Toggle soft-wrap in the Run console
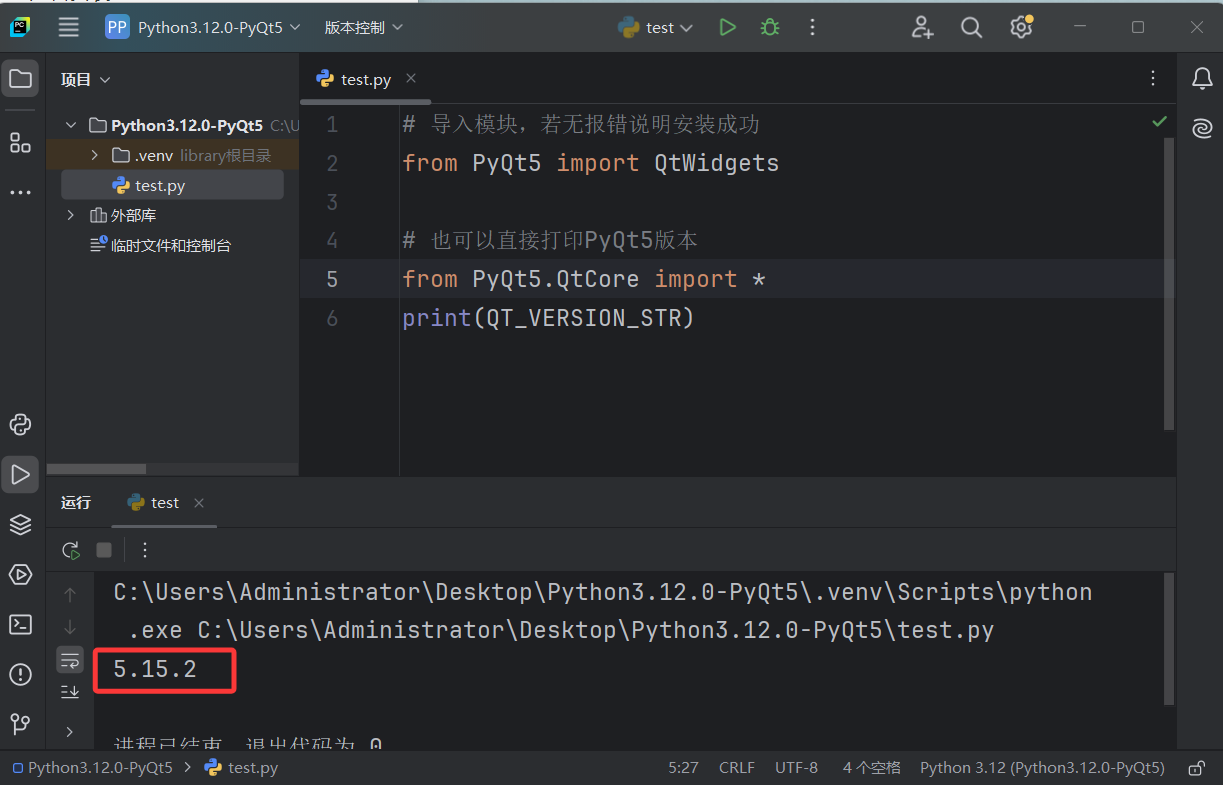Image resolution: width=1223 pixels, height=785 pixels. [70, 659]
